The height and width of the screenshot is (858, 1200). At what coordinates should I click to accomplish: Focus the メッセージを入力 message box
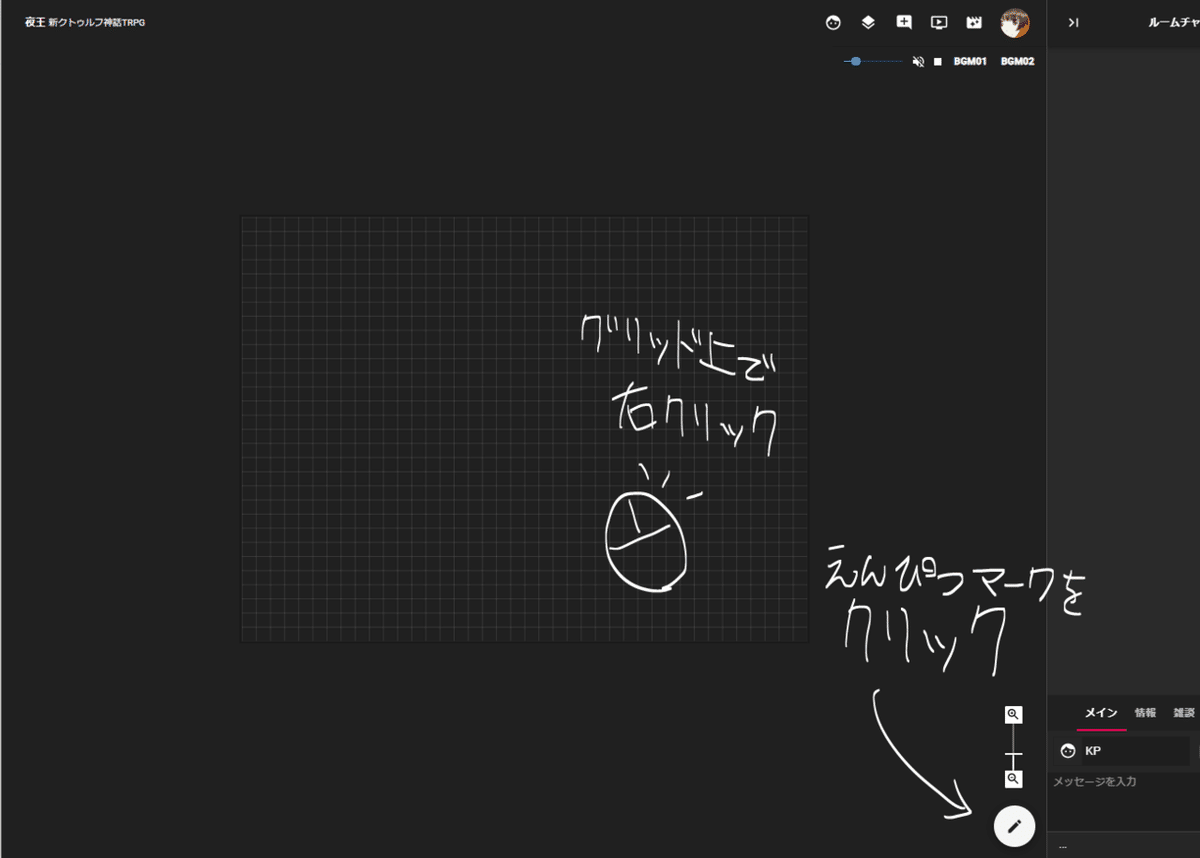[x=1125, y=800]
